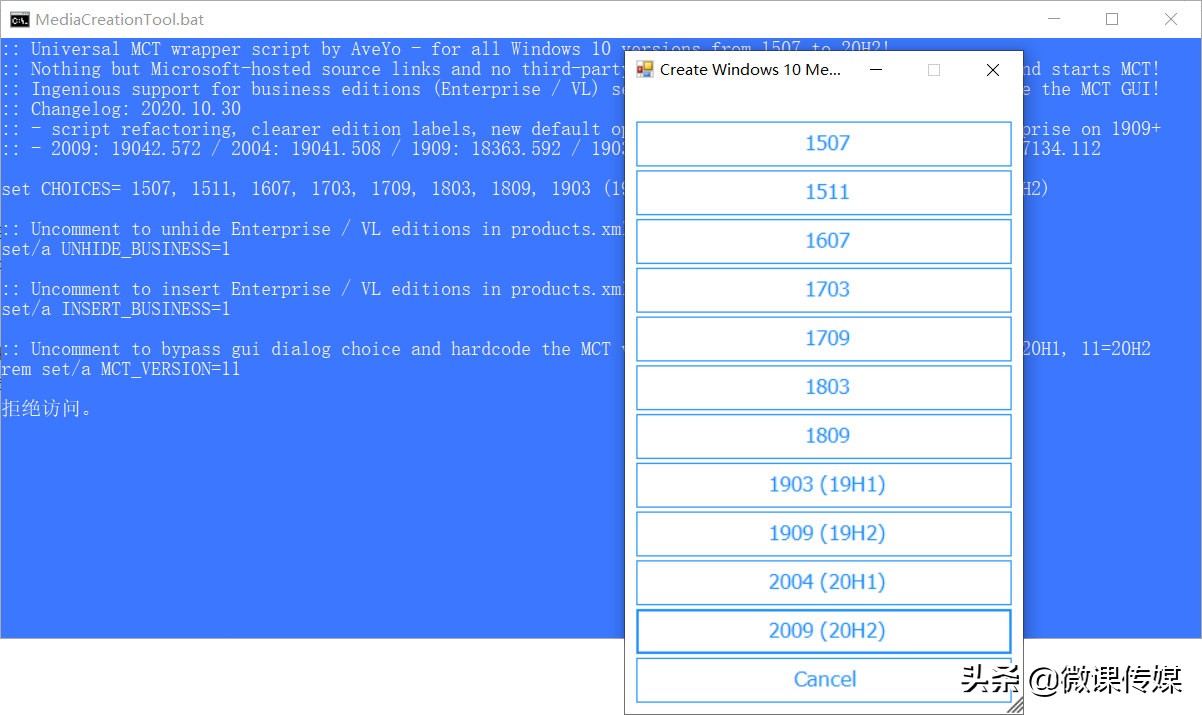The height and width of the screenshot is (715, 1202).
Task: Minimize the MediaCreationTool.bat console window
Action: point(1053,19)
